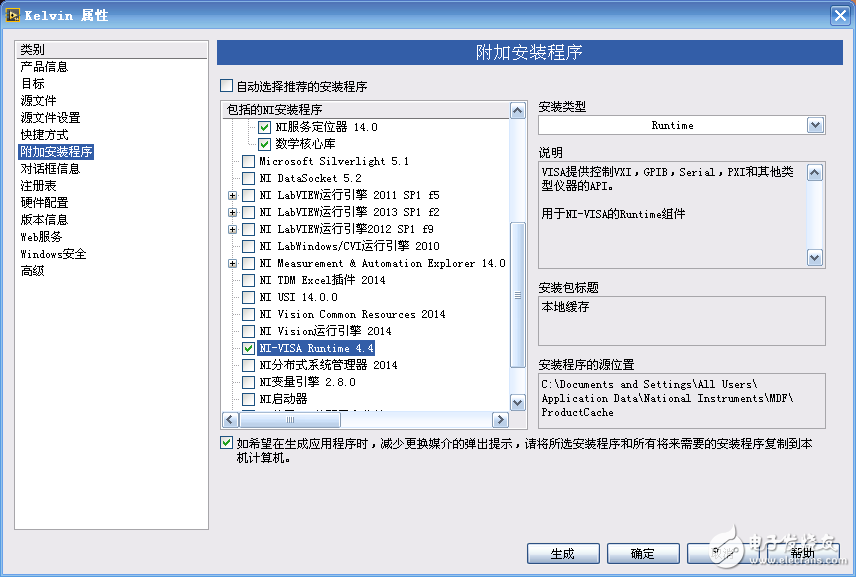Uncheck the copy installers to local computer option
Viewport: 856px width, 577px height.
coord(226,442)
